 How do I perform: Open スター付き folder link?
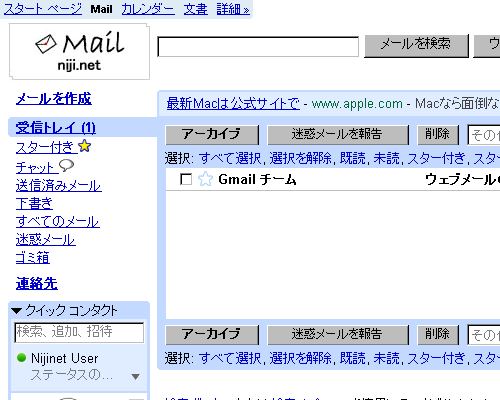point(46,147)
